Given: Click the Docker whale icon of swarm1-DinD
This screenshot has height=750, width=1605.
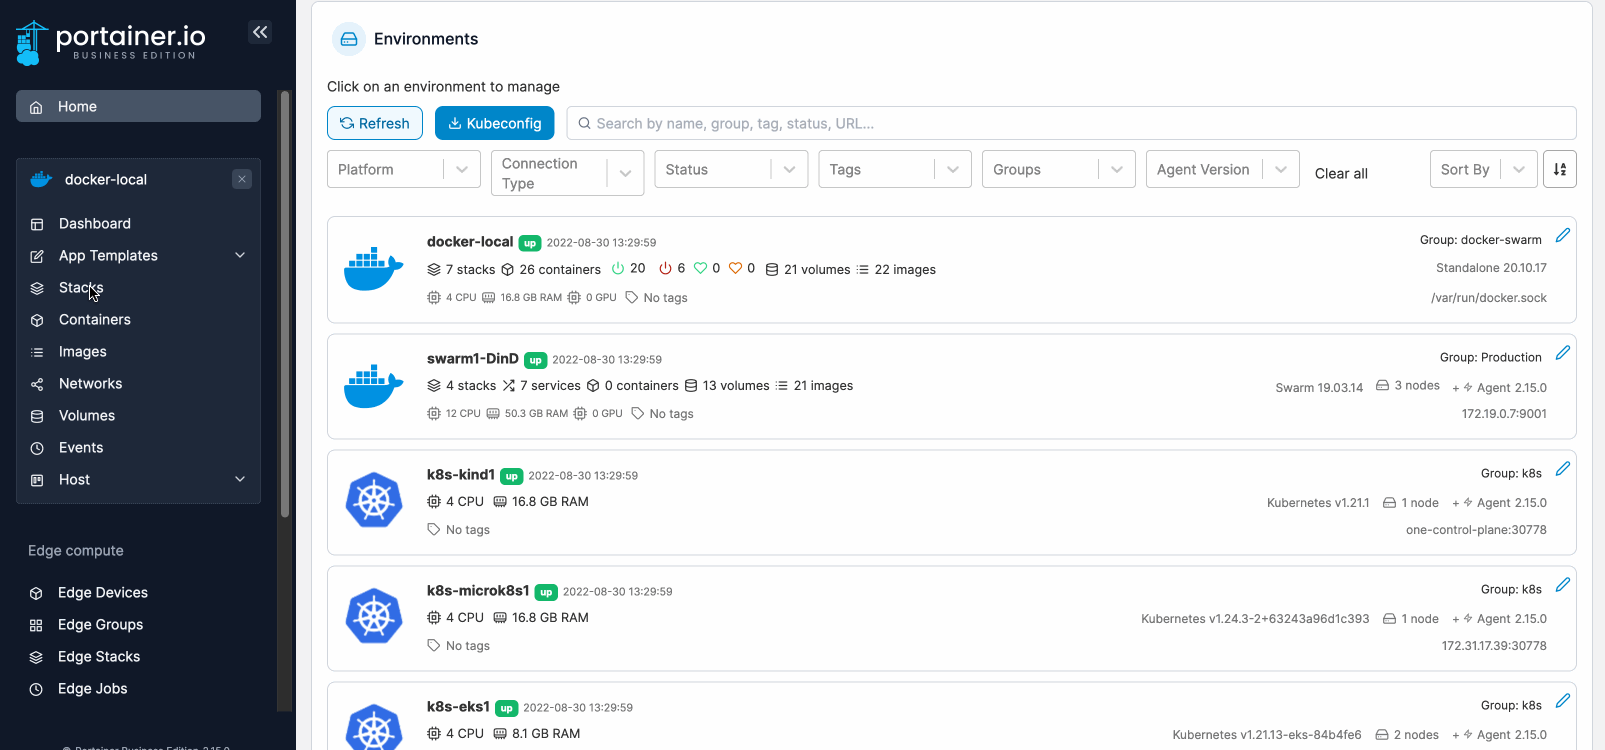Looking at the screenshot, I should coord(374,385).
